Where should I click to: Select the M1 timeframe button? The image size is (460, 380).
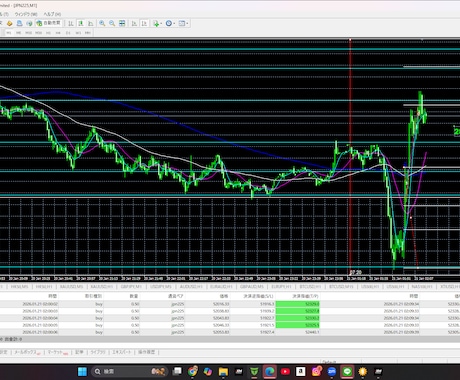9,33
